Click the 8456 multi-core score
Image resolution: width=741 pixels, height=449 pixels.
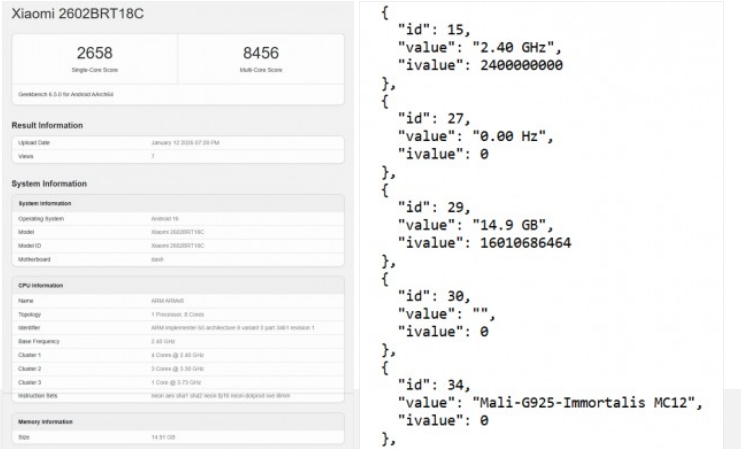(260, 56)
